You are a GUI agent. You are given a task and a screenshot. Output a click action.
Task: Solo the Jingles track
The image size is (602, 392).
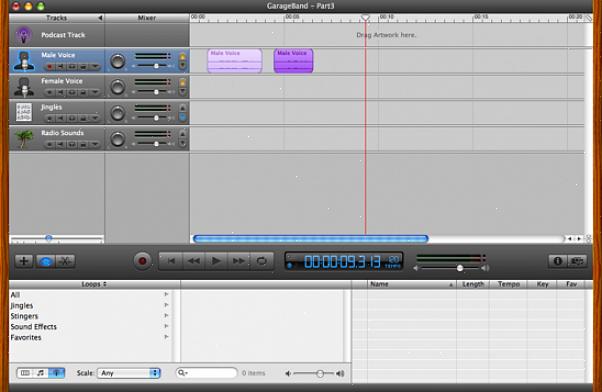click(x=72, y=118)
